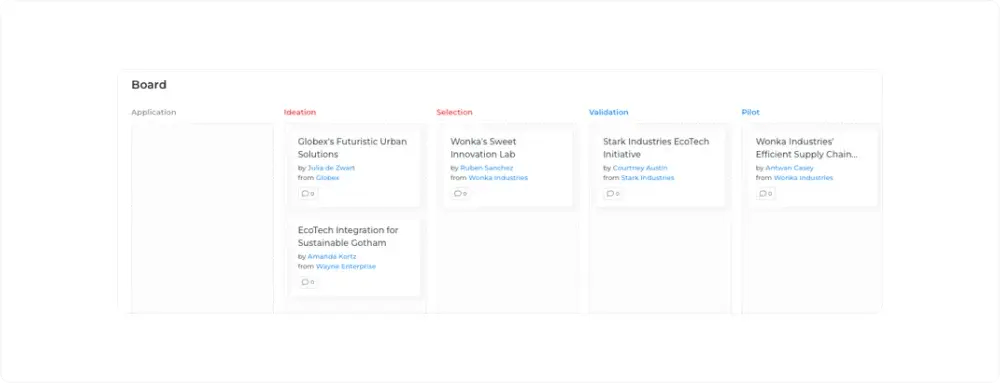Open Wonka Industries link on Sweet Innovation Lab card
This screenshot has width=1000, height=383.
[x=498, y=178]
